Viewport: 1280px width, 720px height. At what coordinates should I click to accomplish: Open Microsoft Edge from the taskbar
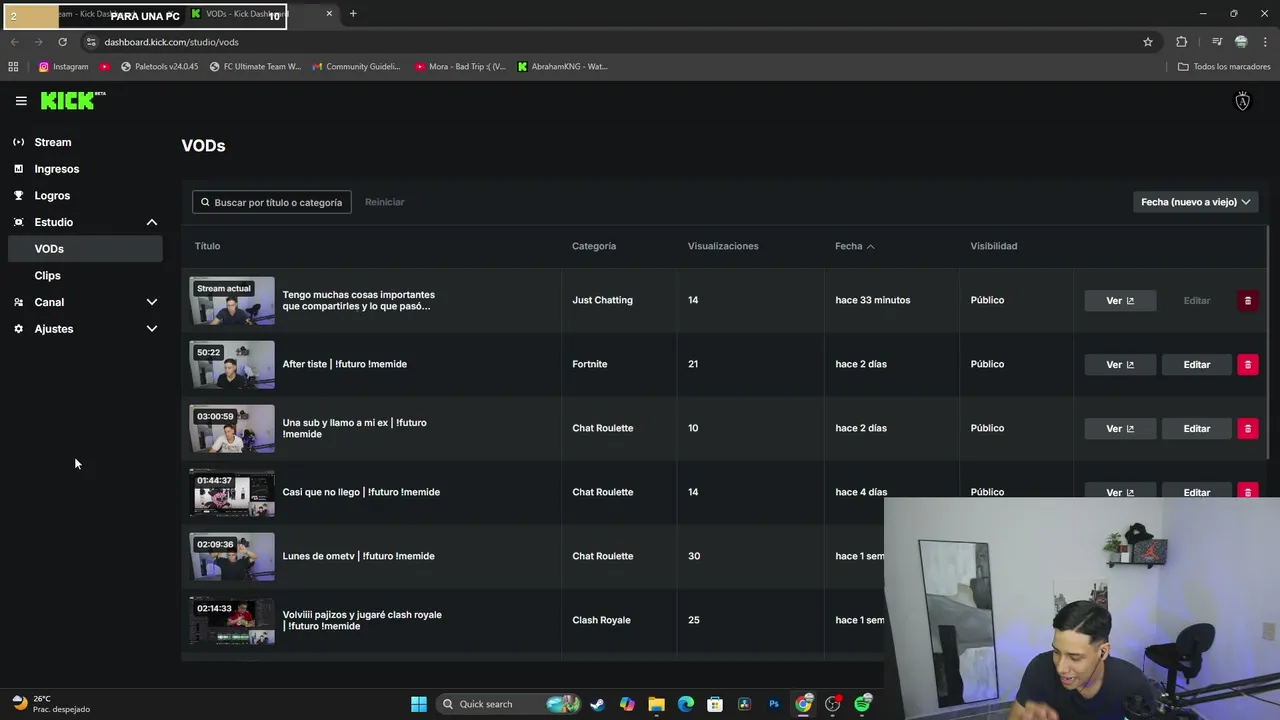[686, 704]
